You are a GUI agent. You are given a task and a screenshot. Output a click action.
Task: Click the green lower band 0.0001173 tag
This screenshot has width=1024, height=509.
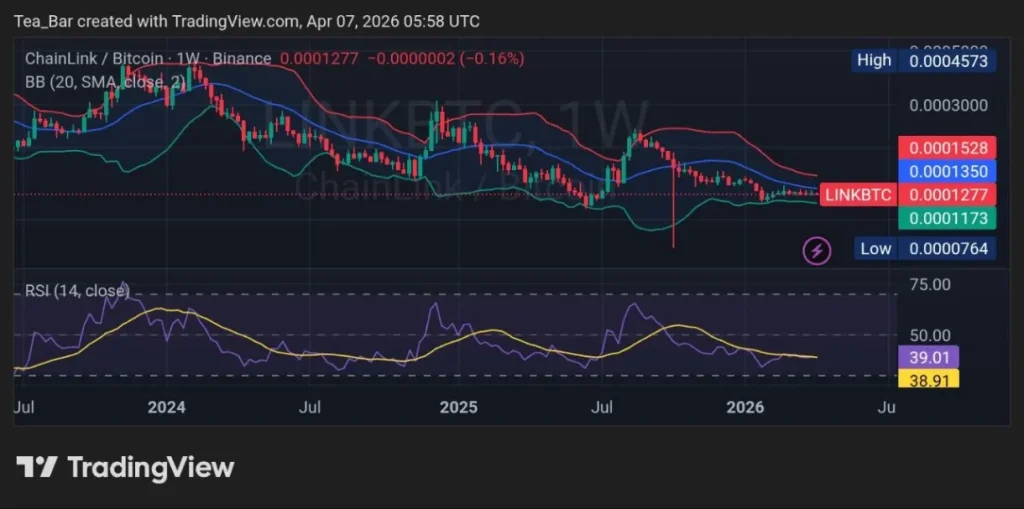(x=947, y=217)
